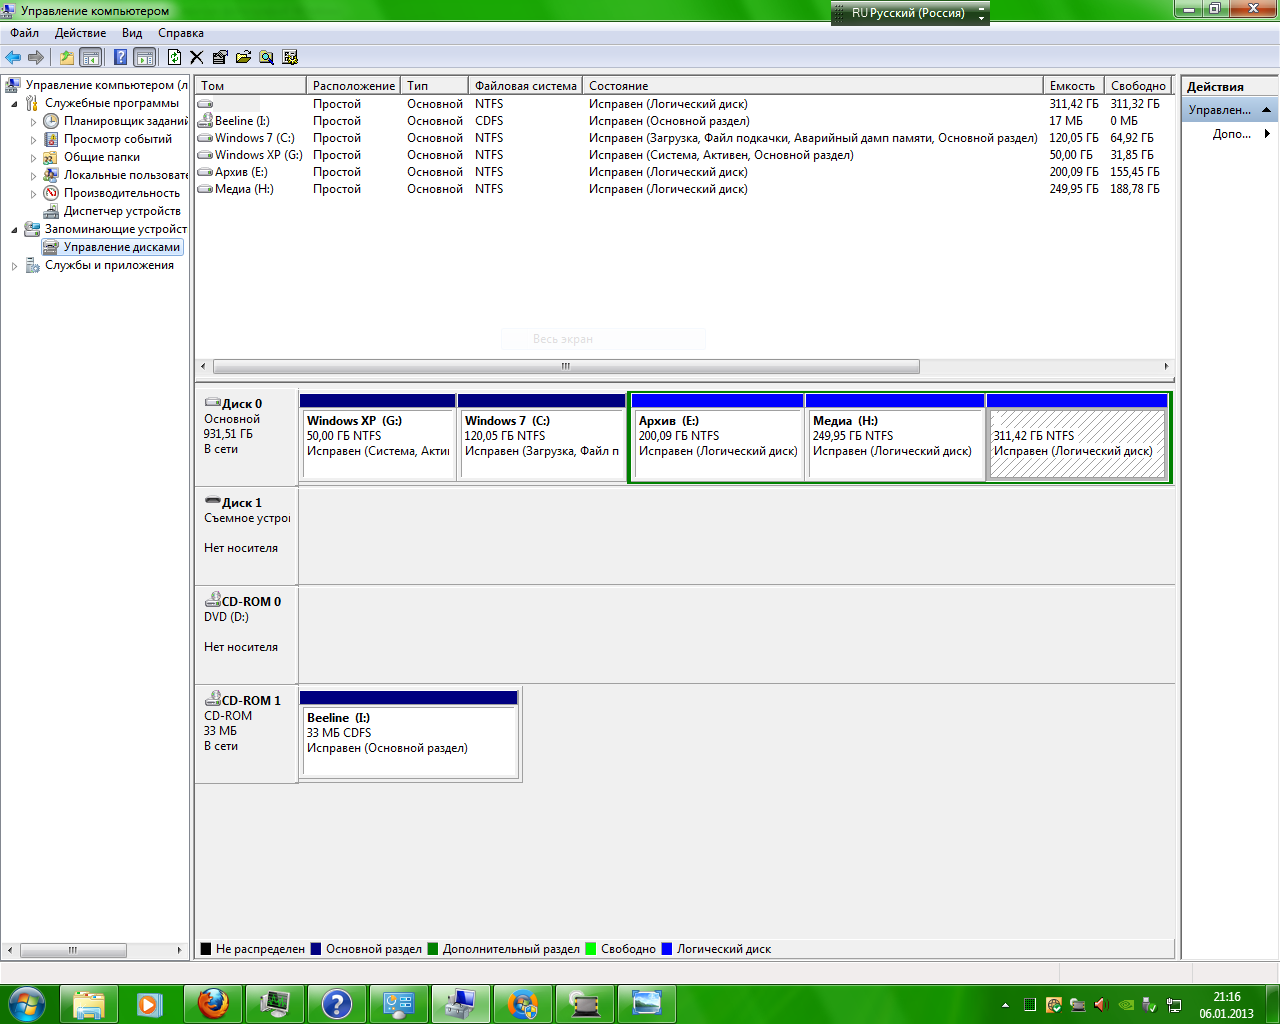Collapse the Служебные программы tree node
Screen dimensions: 1280x1024
pos(14,103)
